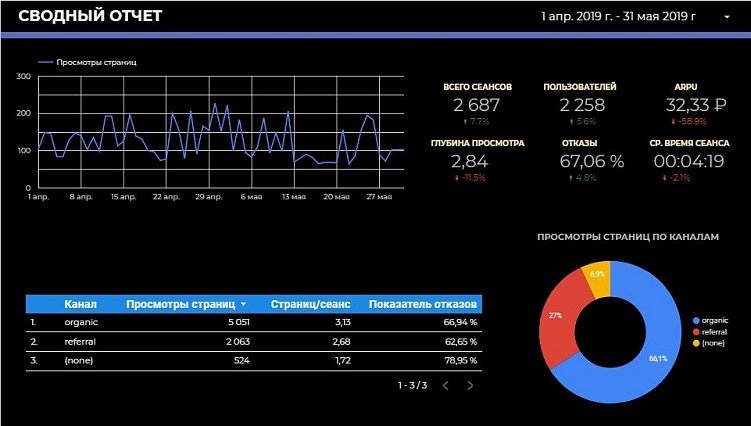This screenshot has height=426, width=751.
Task: Click the date range 1 апр. 2019 – 31 мая 2019
Action: [x=618, y=16]
